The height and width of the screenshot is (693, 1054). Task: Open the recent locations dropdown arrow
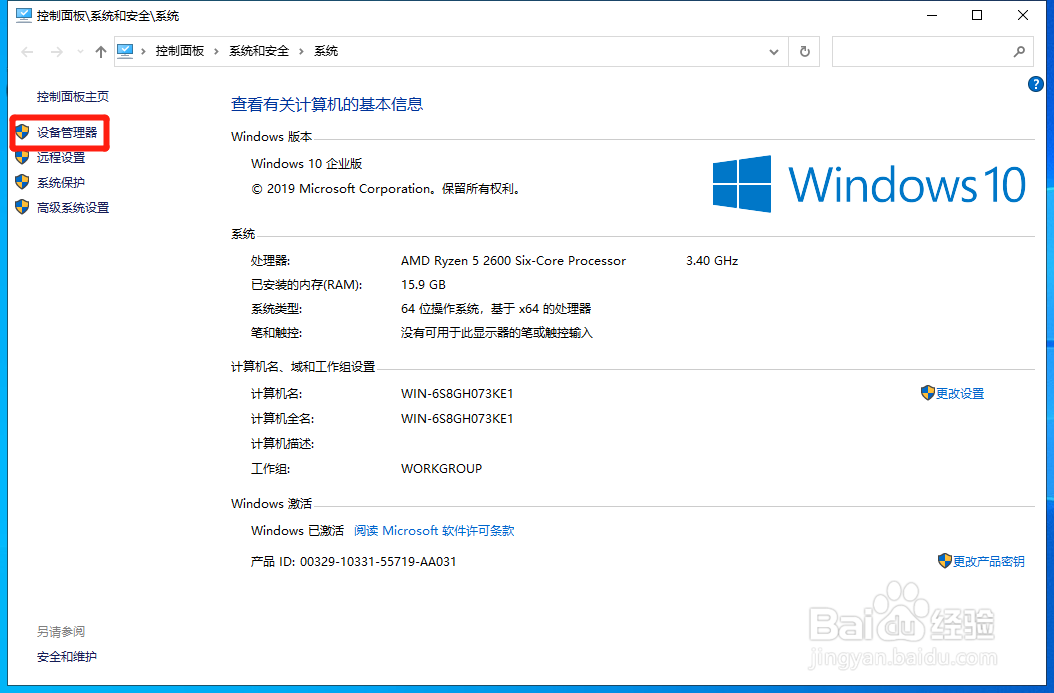80,52
